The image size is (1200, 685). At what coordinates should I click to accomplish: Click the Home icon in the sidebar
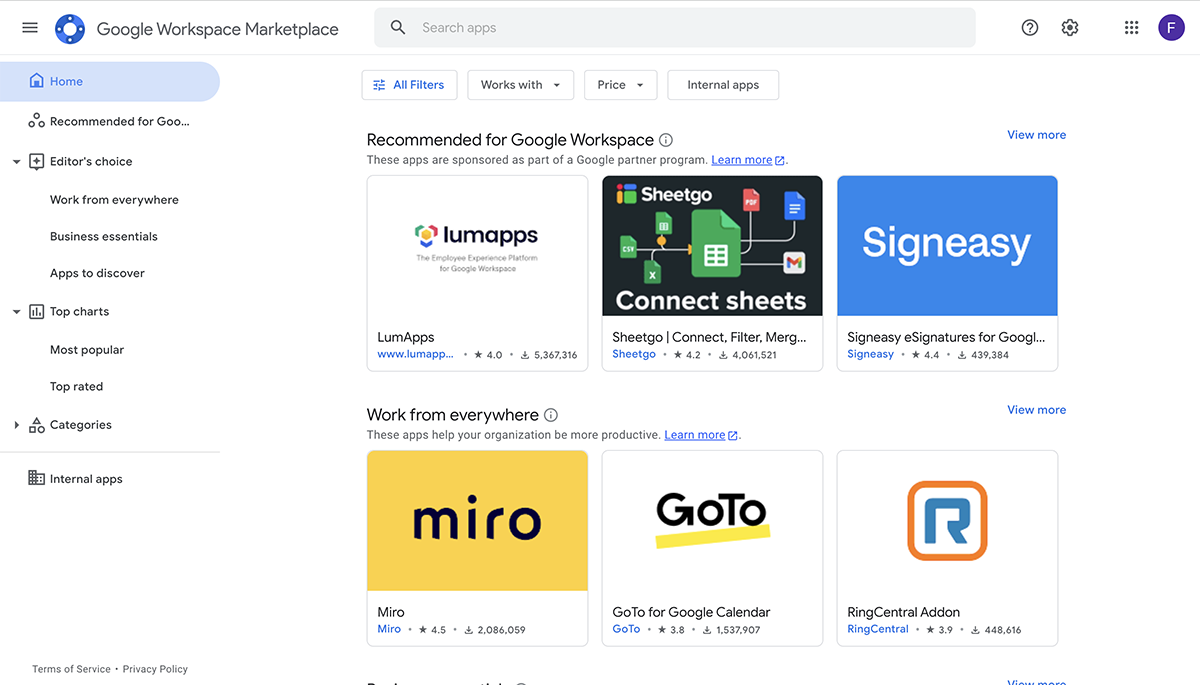(x=37, y=81)
